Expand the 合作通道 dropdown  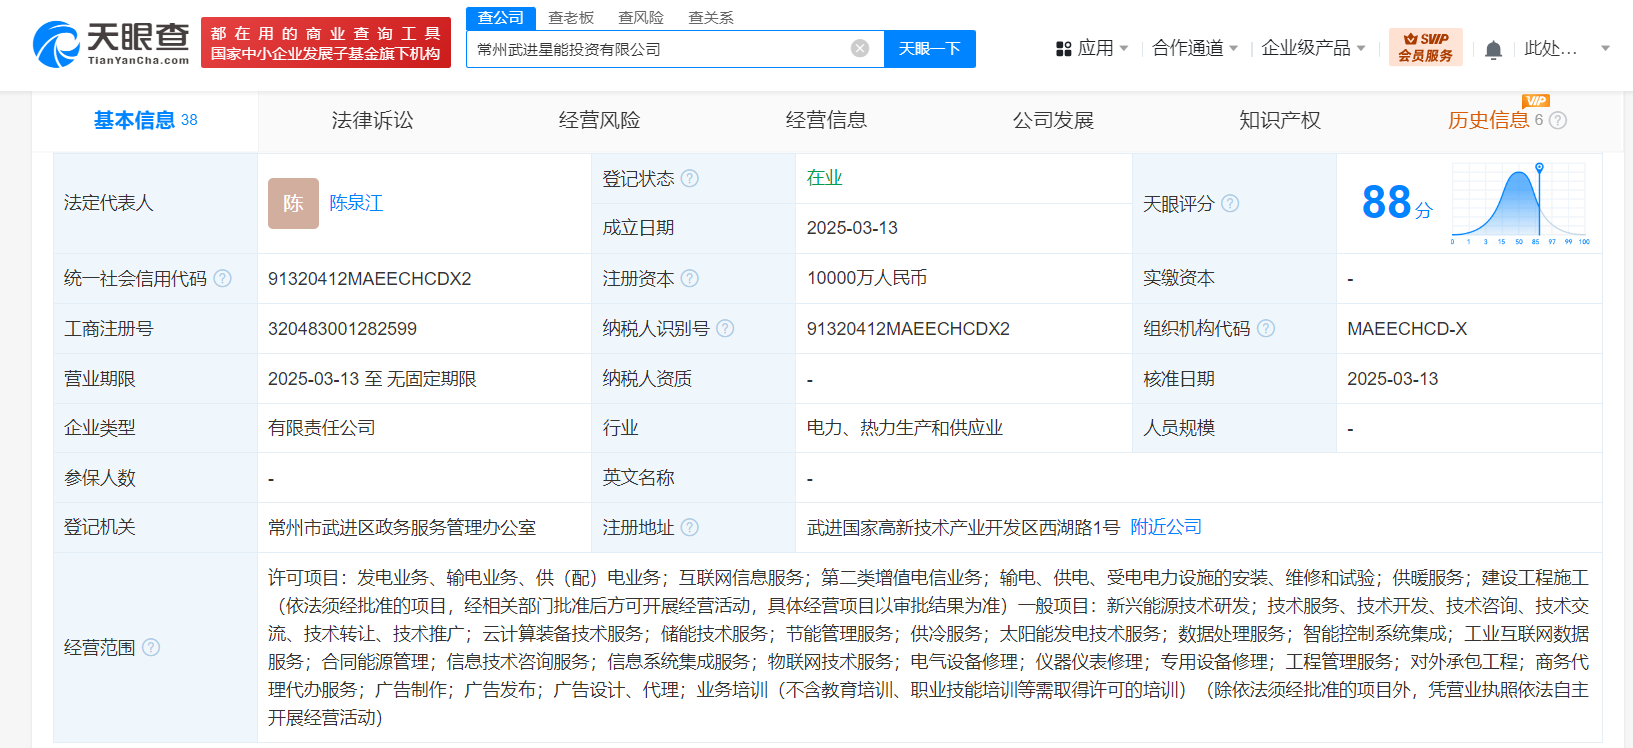[x=1195, y=48]
